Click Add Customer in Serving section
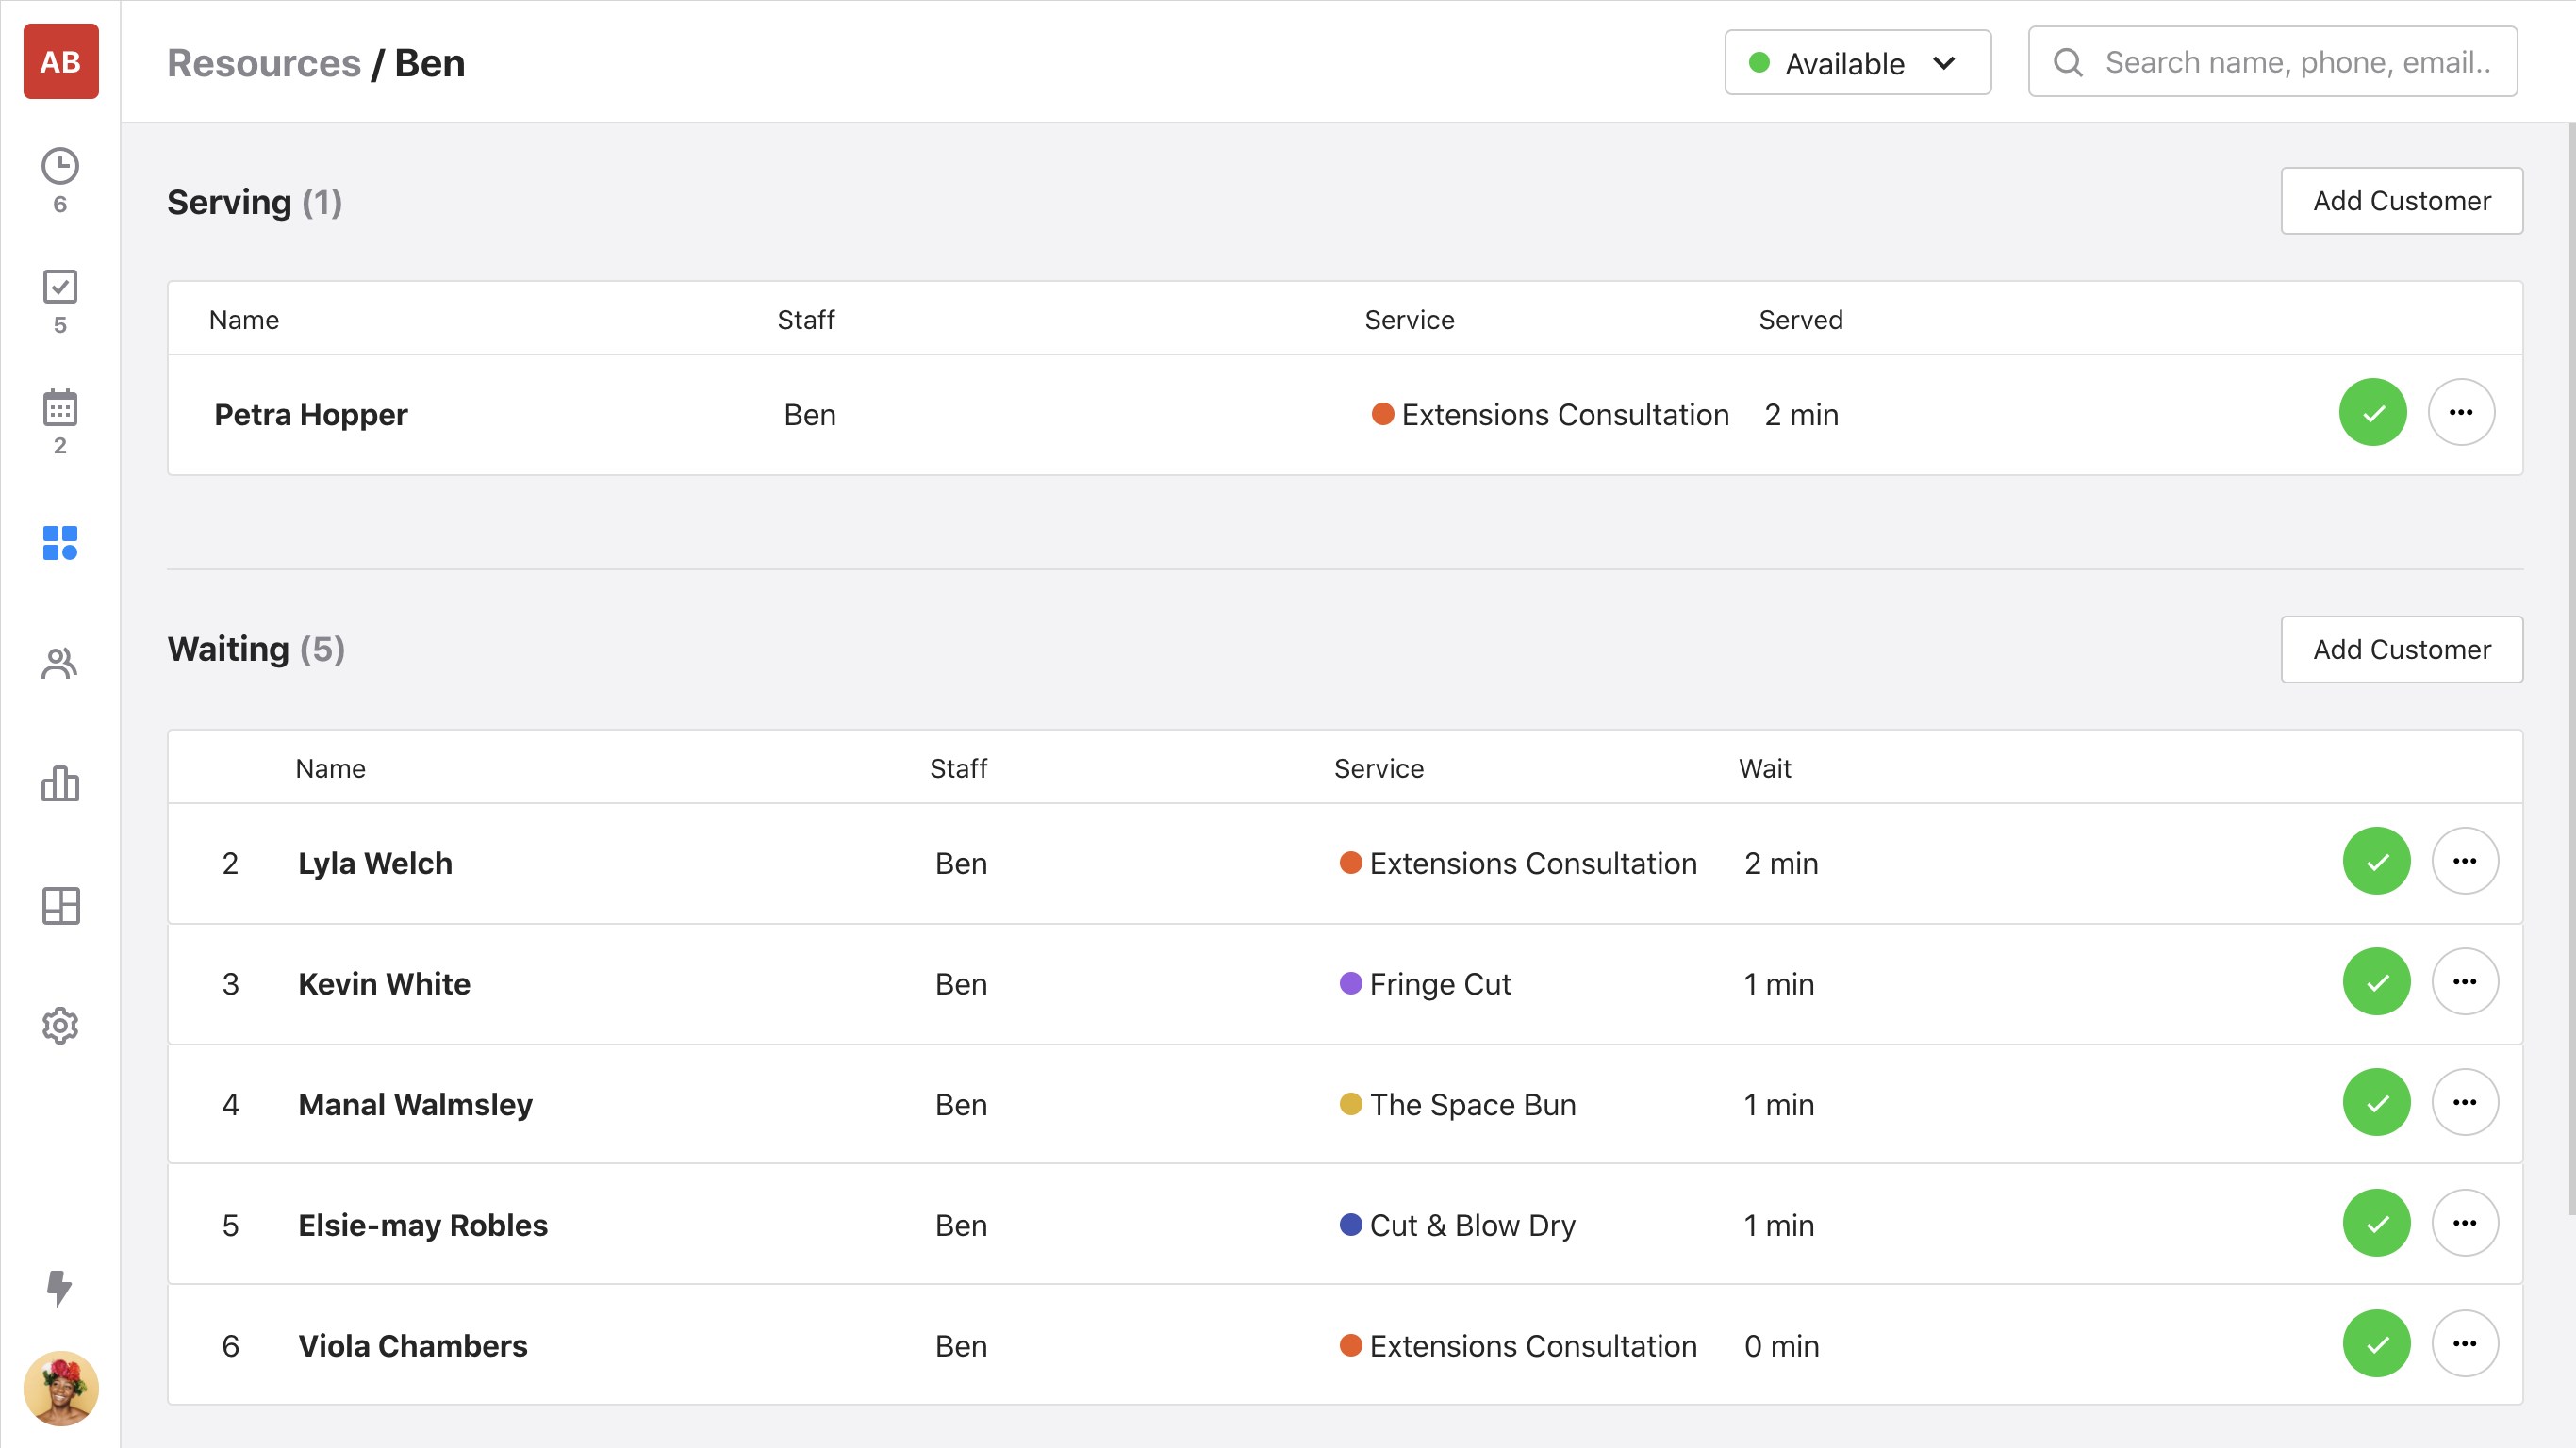The height and width of the screenshot is (1448, 2576). click(2401, 201)
